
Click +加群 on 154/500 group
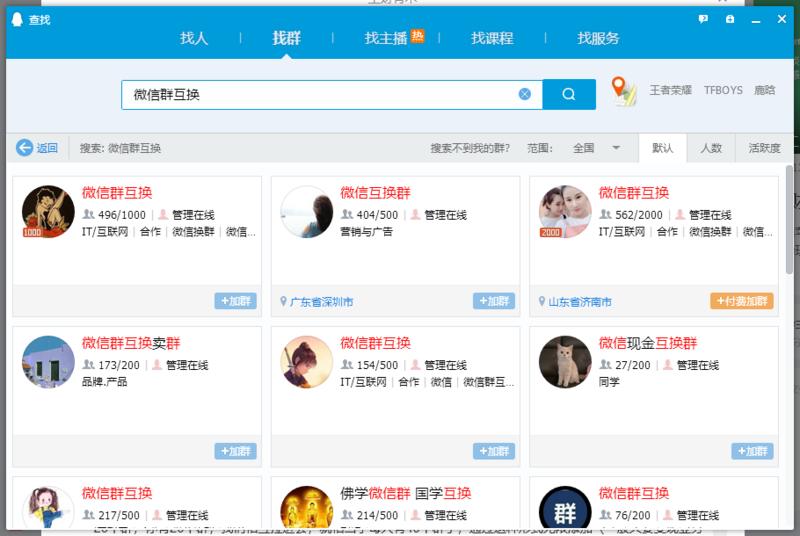494,451
